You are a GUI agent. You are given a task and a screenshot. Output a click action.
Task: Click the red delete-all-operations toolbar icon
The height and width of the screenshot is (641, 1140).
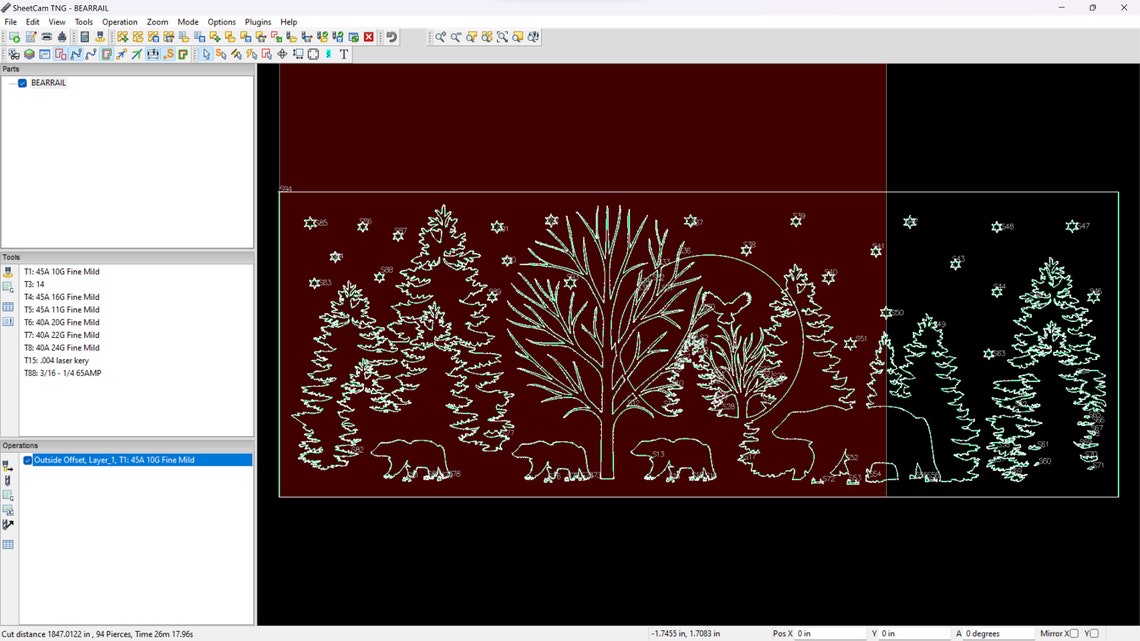pos(368,36)
